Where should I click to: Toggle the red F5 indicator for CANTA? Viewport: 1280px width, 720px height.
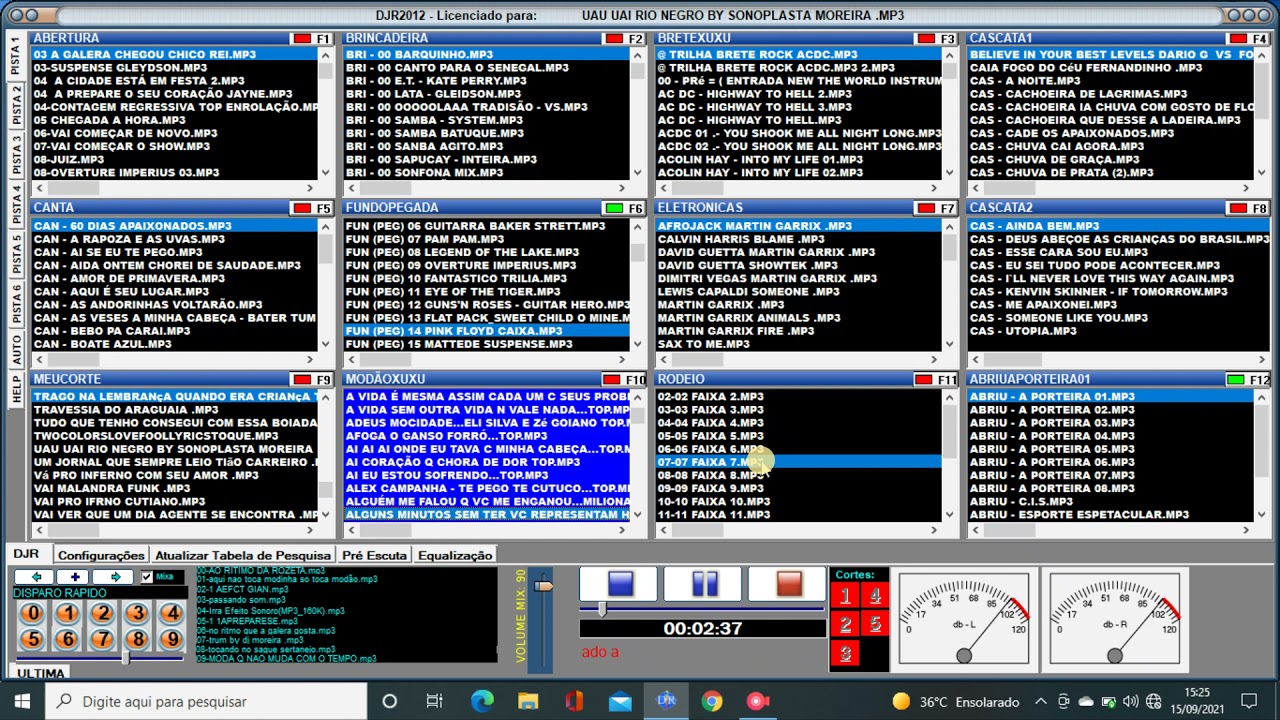coord(300,209)
